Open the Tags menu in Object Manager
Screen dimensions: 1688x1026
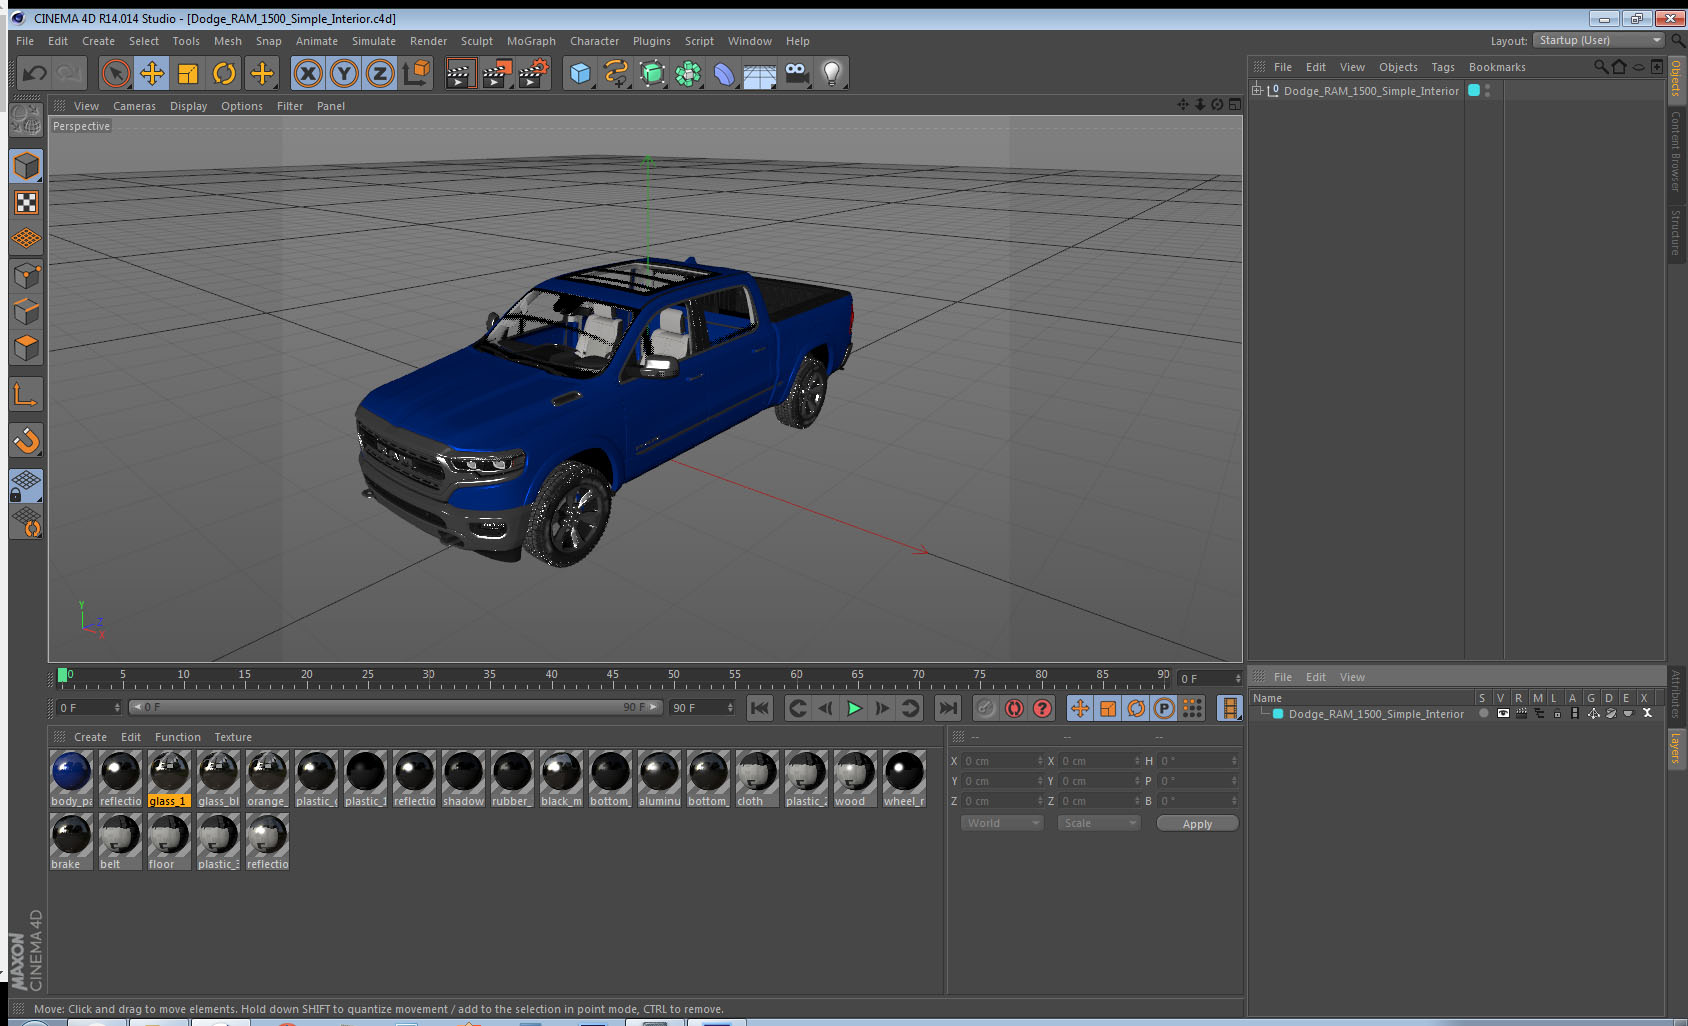pos(1443,67)
